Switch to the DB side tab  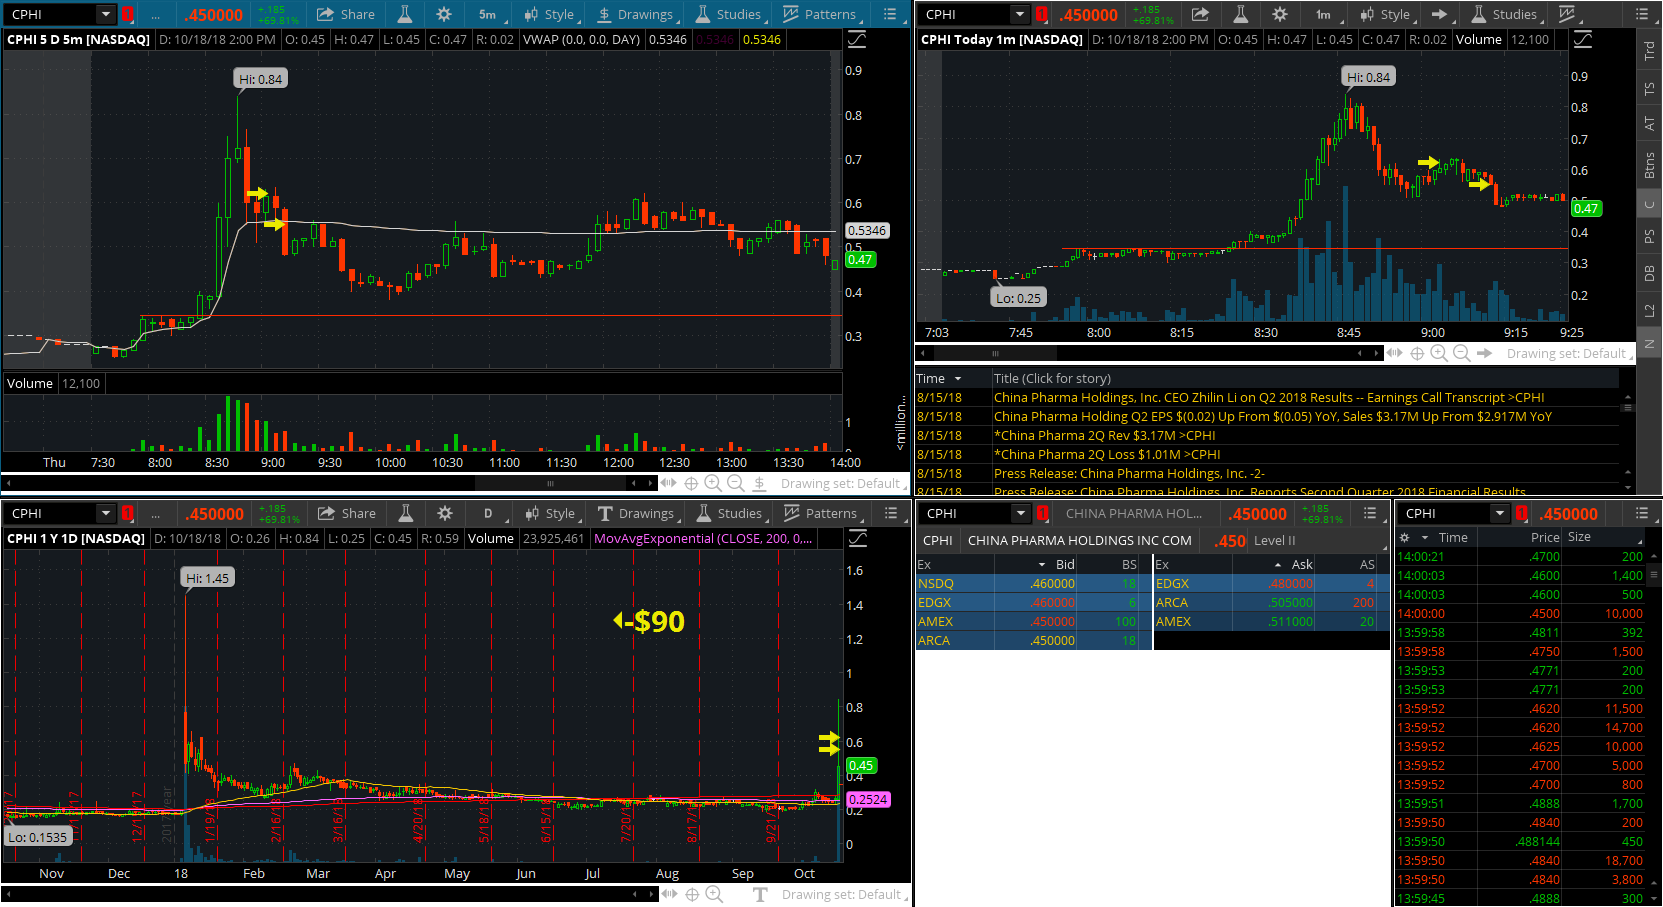pyautogui.click(x=1649, y=273)
